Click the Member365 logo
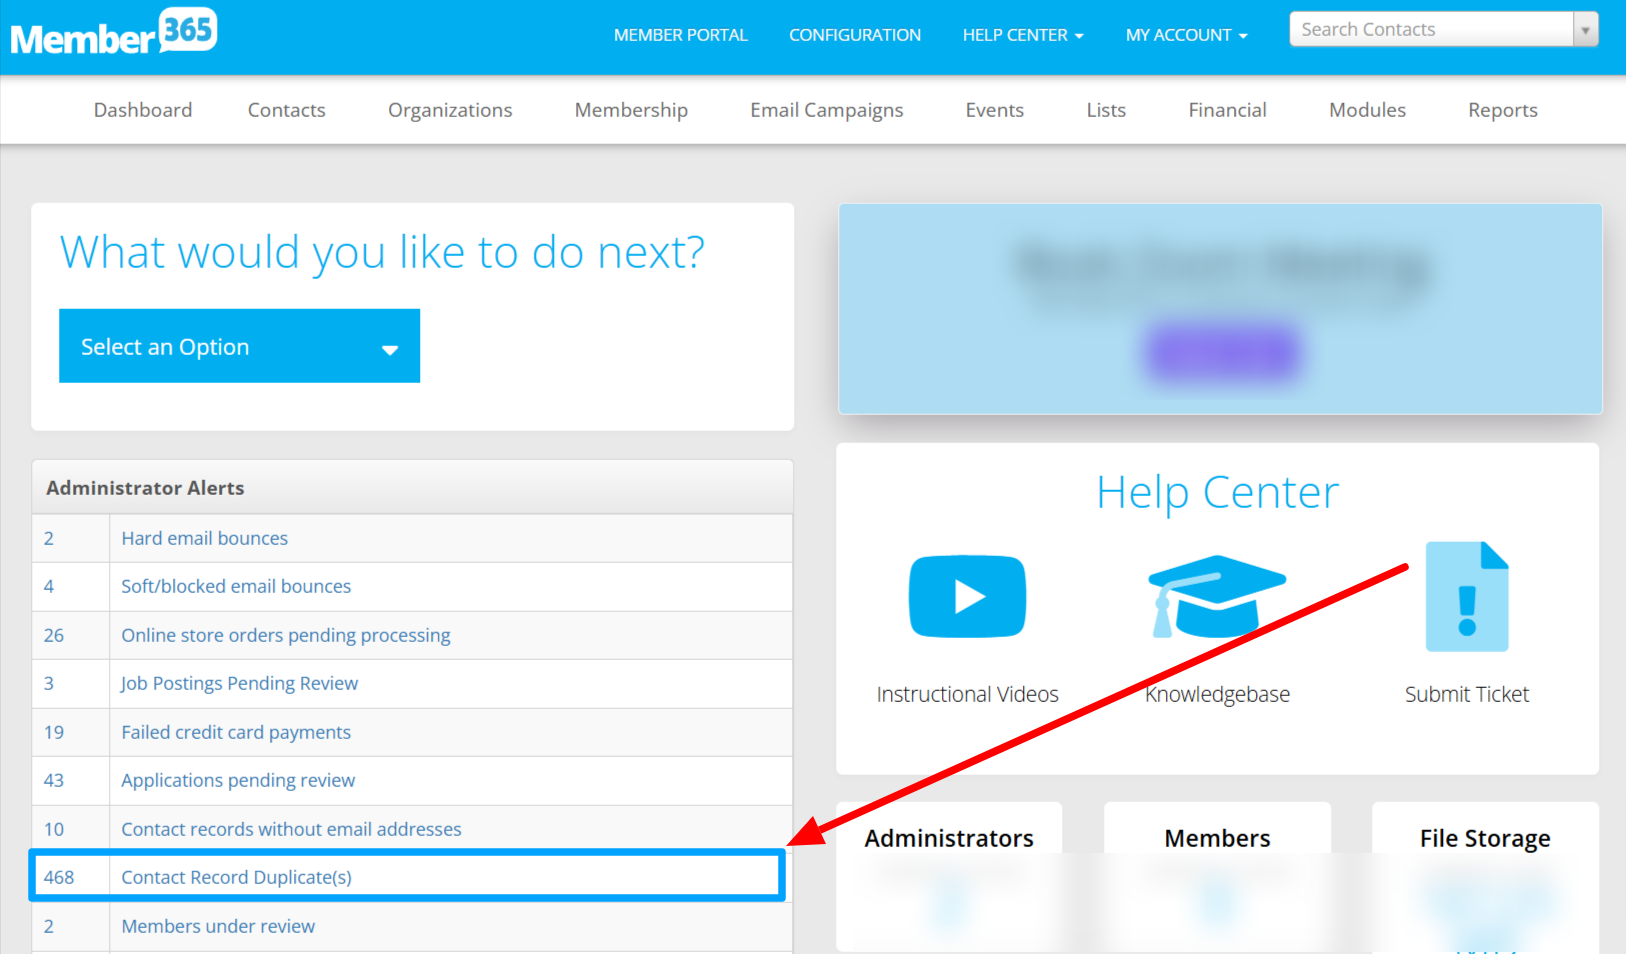 113,33
